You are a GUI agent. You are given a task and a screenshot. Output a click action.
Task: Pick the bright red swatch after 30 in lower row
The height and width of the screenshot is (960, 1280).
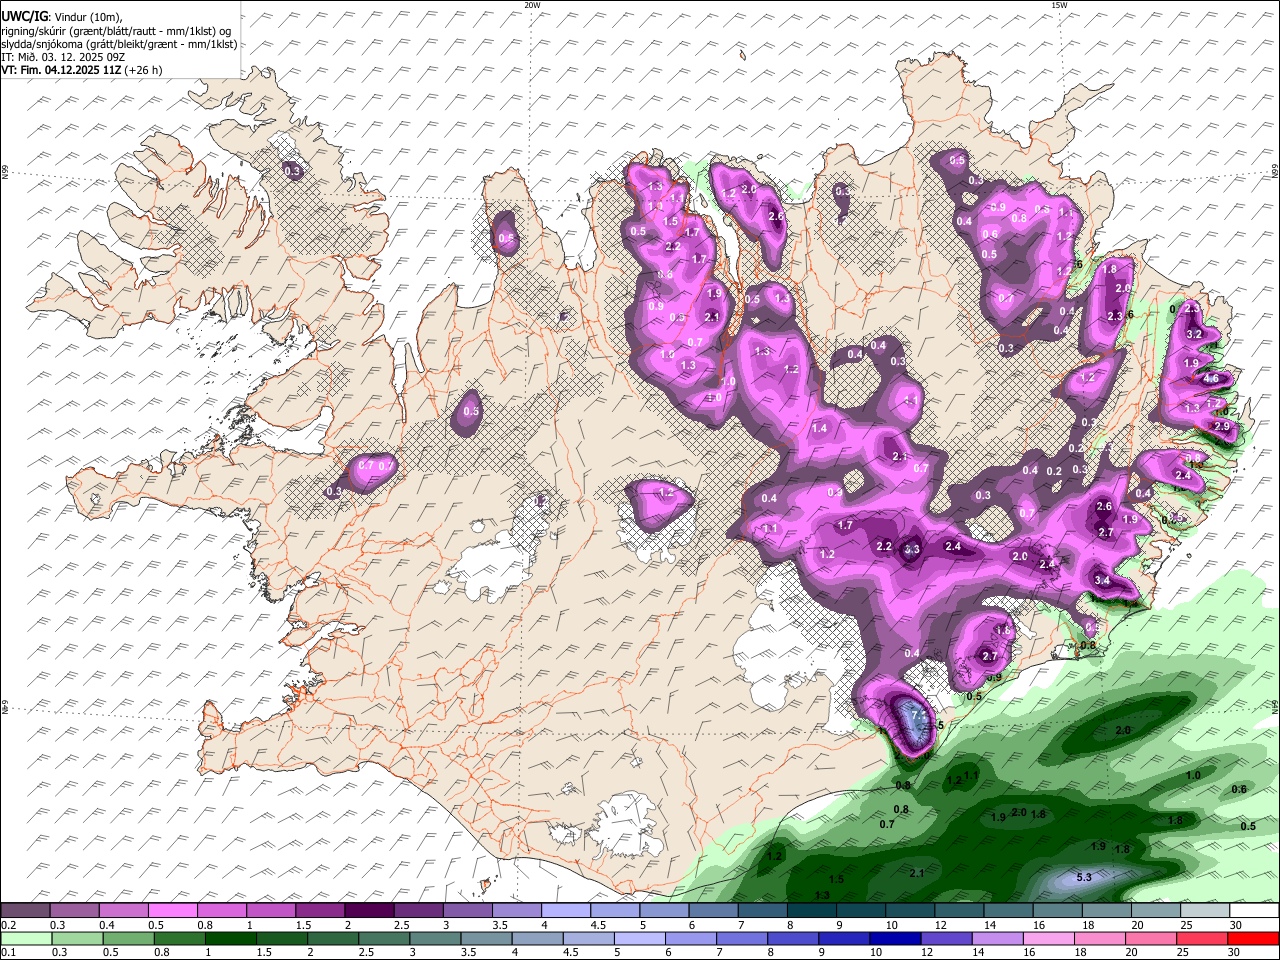(x=1253, y=939)
